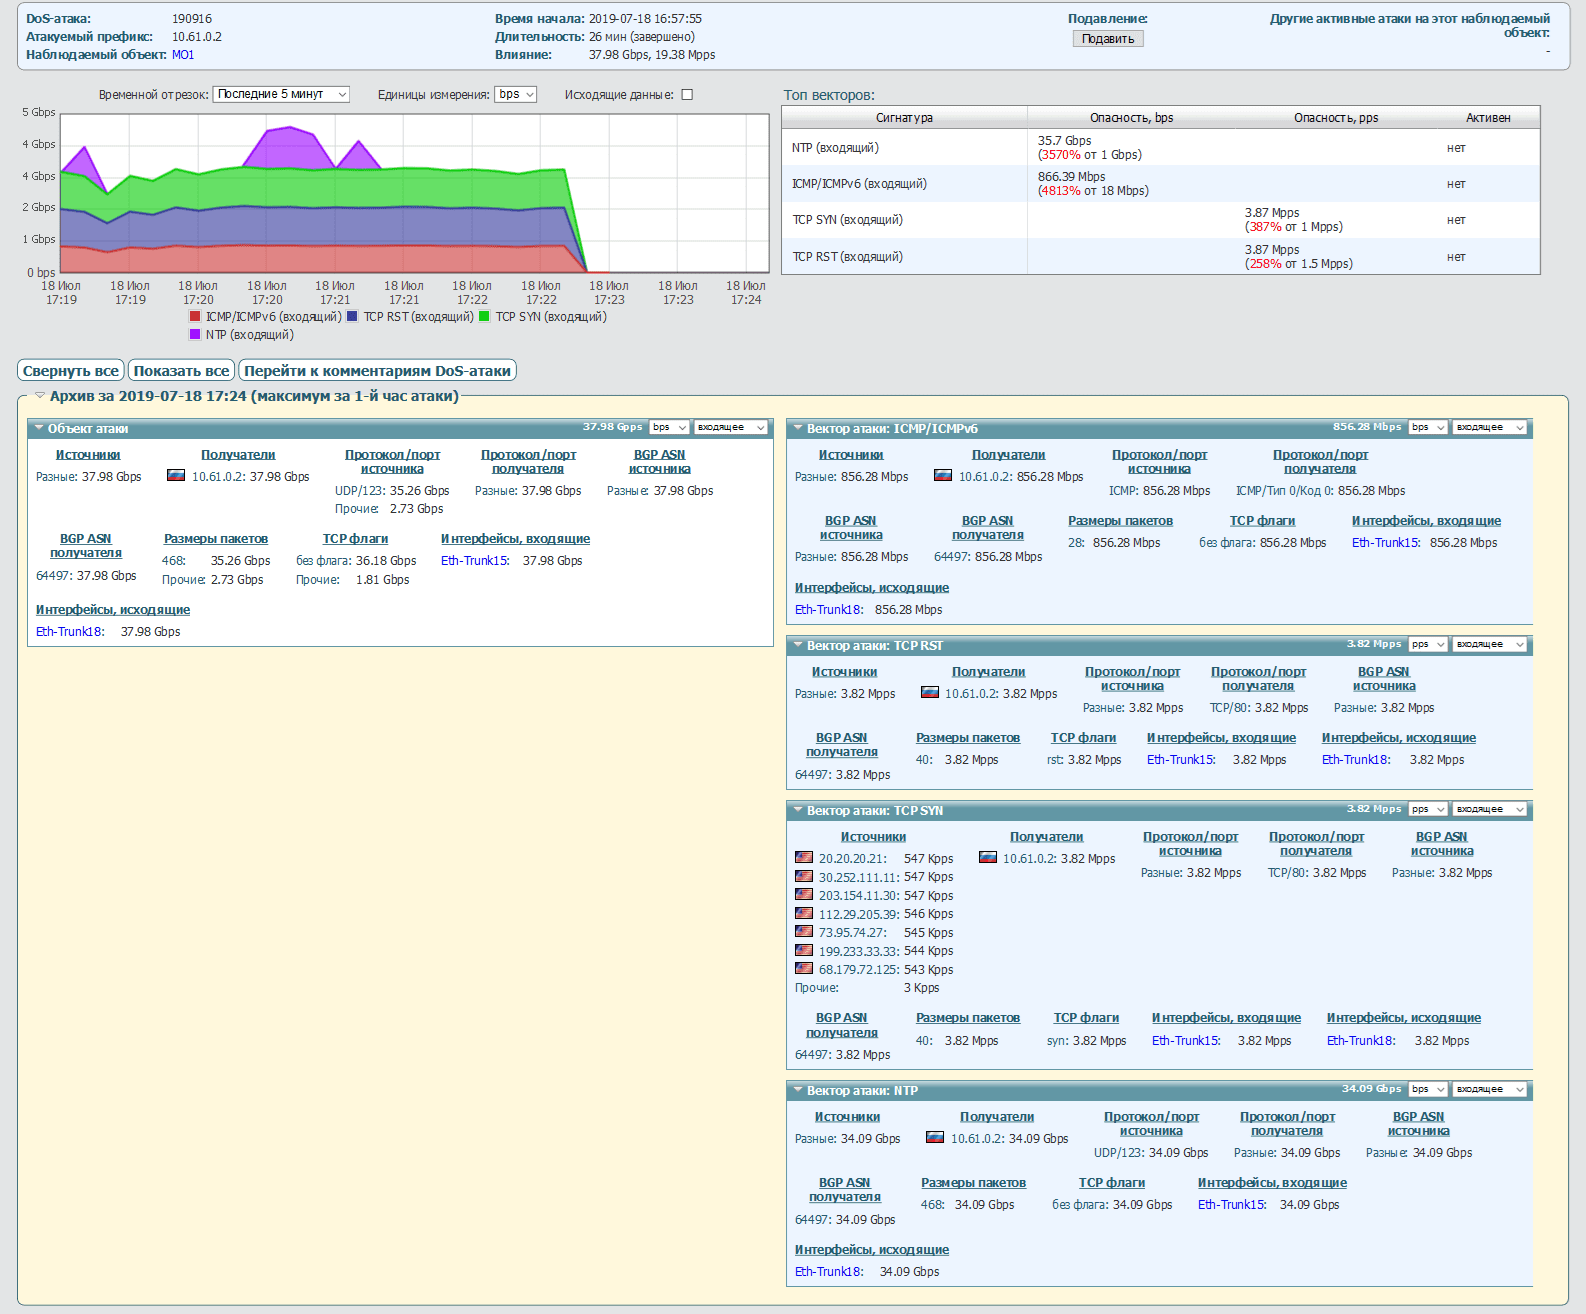Go to DoS attack comments button
This screenshot has width=1586, height=1314.
377,371
